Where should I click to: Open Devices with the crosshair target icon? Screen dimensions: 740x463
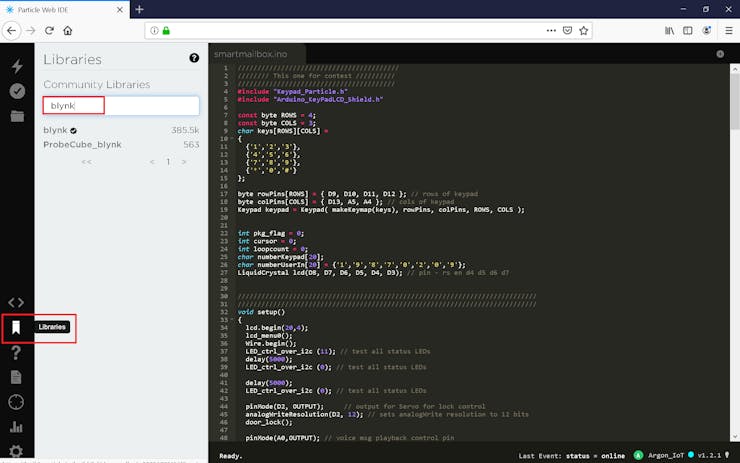16,402
